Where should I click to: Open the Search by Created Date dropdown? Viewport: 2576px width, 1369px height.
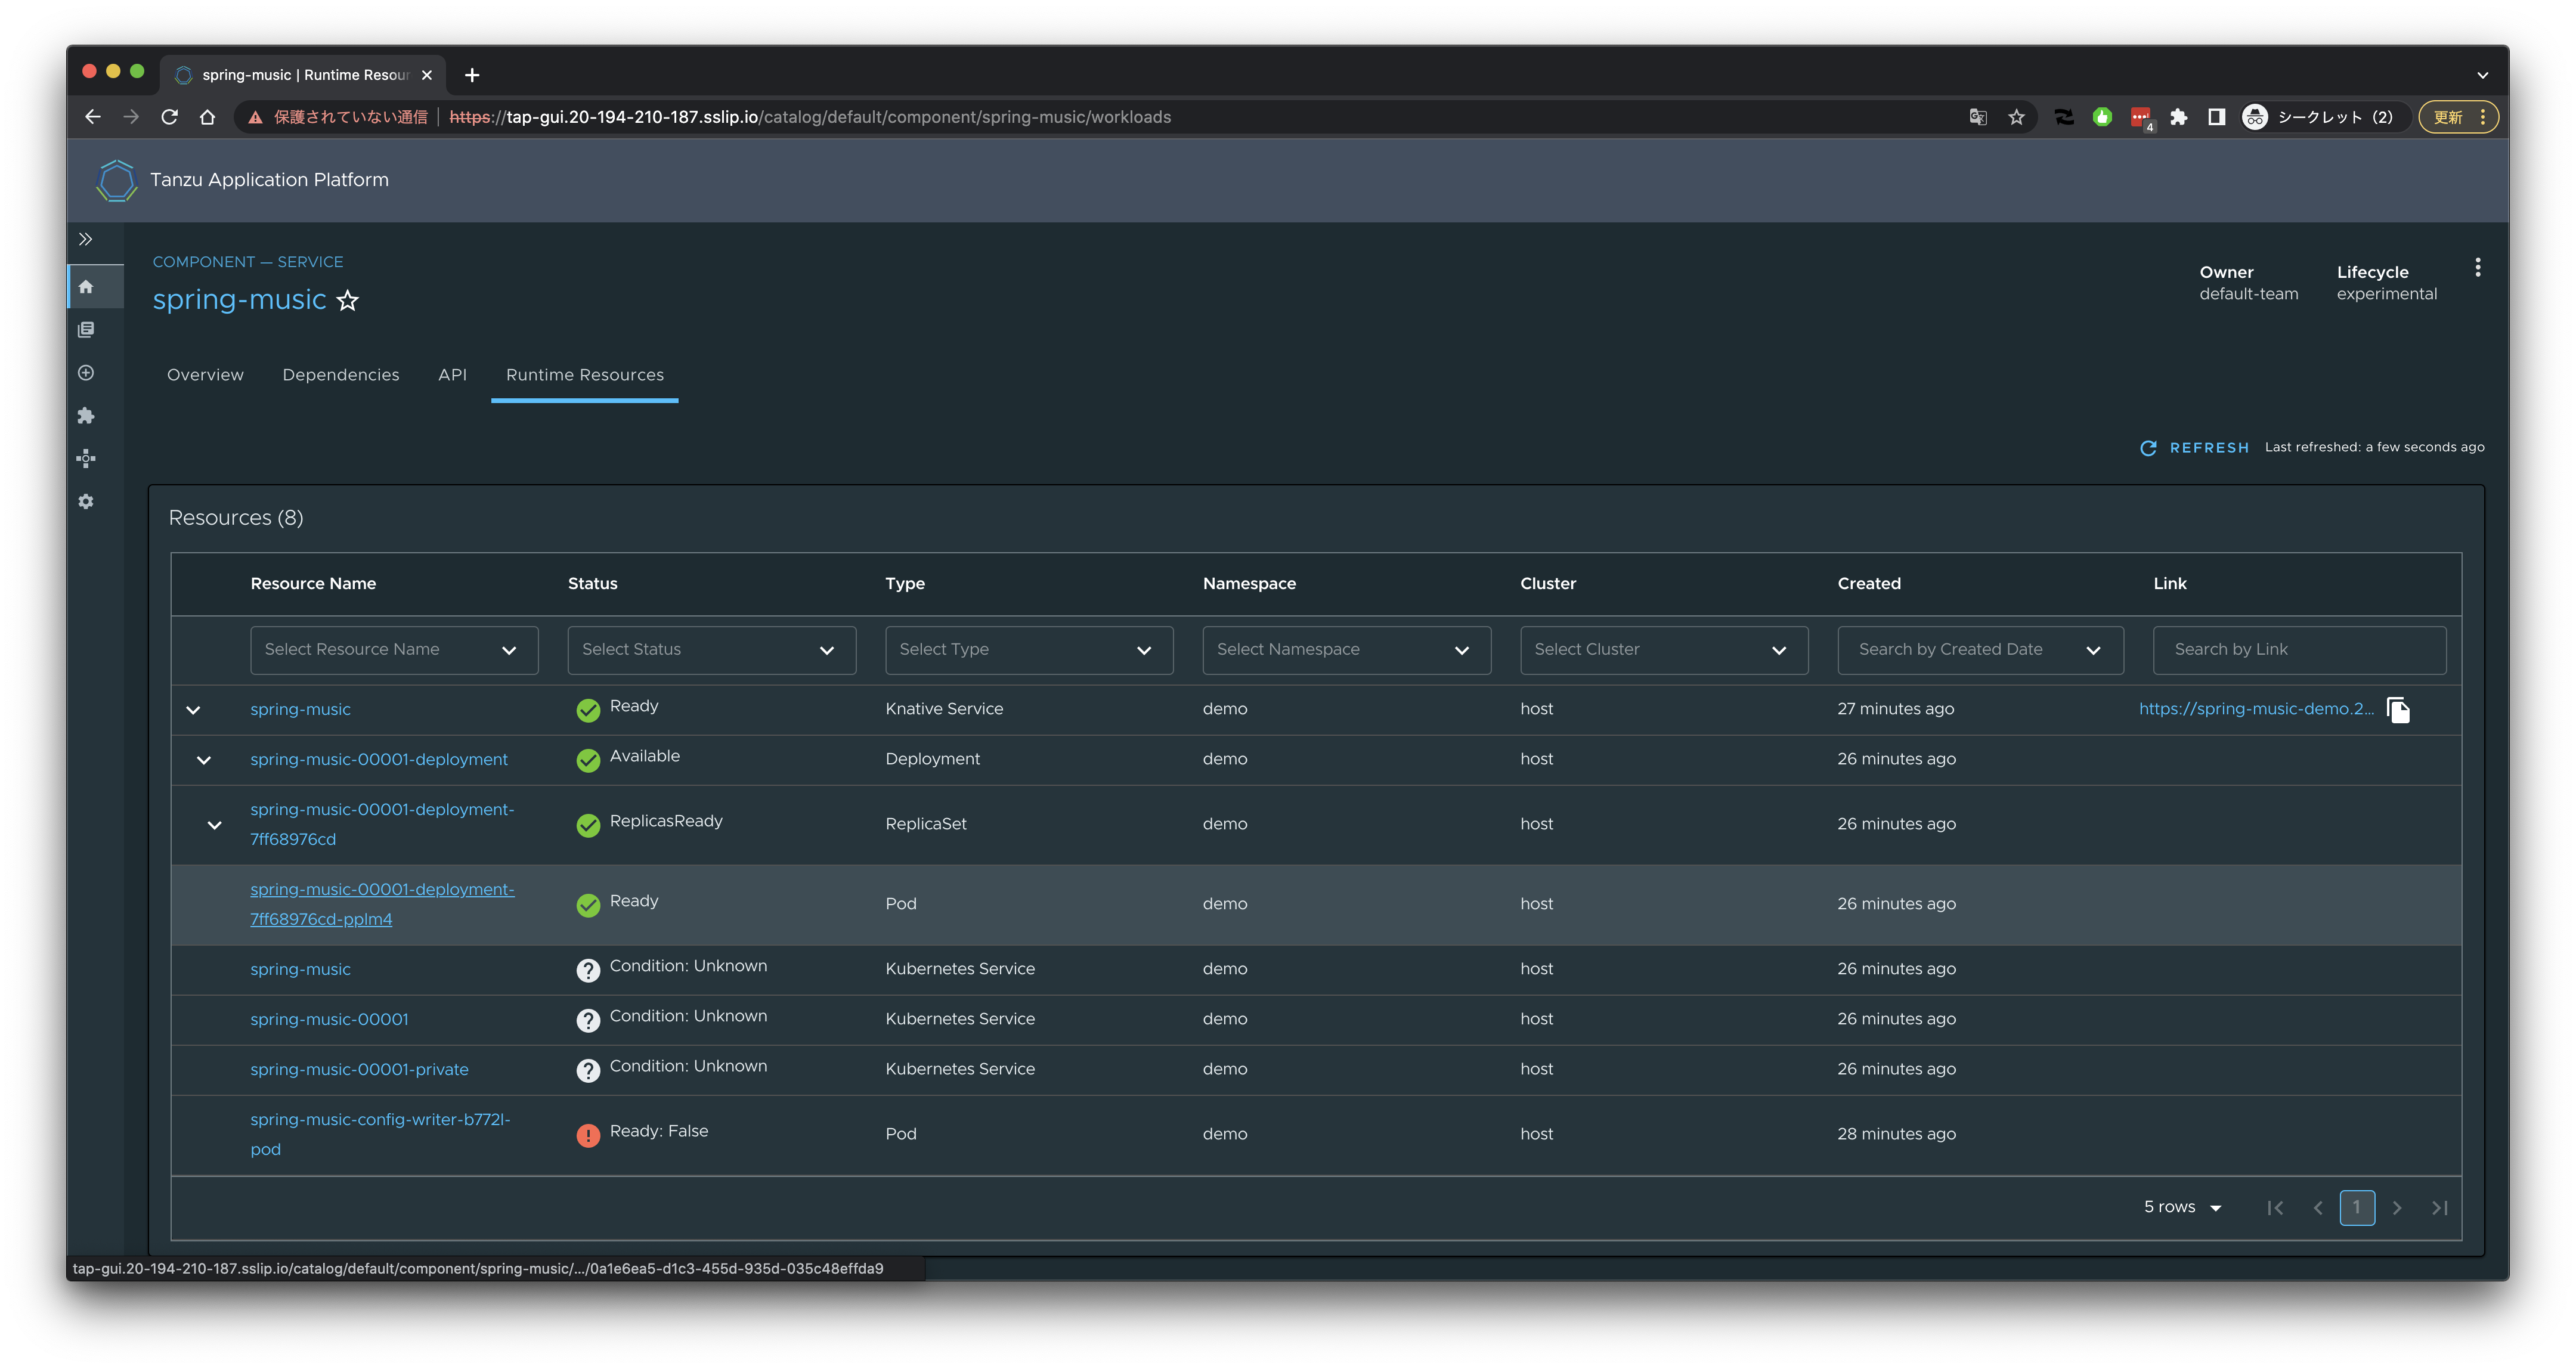(1980, 650)
